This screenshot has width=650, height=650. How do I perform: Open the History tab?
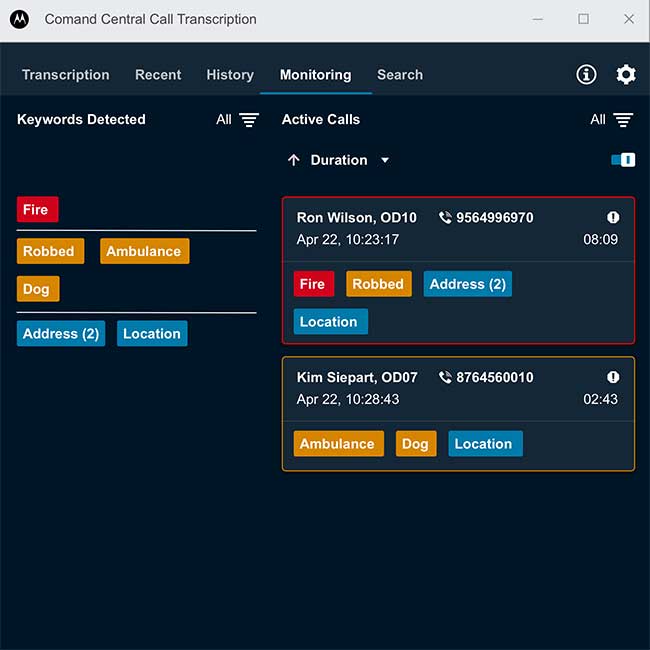click(230, 75)
